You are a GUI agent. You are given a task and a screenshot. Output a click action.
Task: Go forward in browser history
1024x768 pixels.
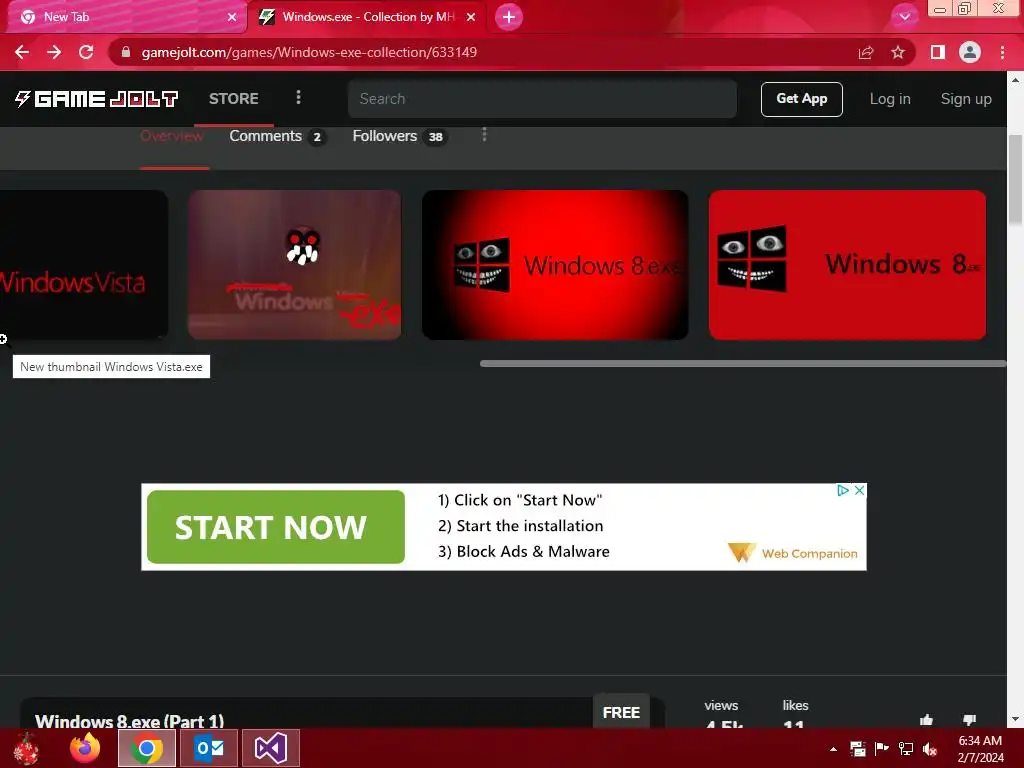[x=54, y=52]
